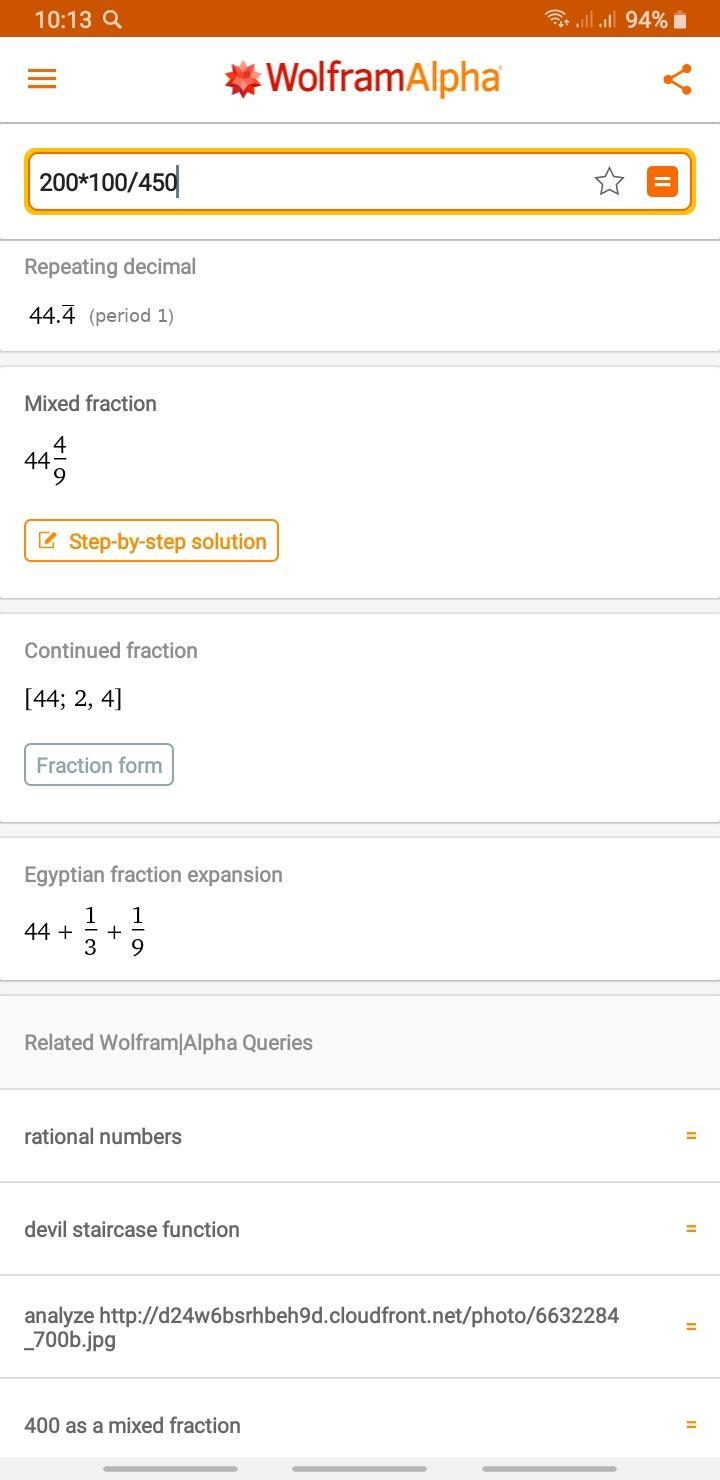Open the analyze cloudfront photo query
The width and height of the screenshot is (720, 1480).
tap(321, 1327)
